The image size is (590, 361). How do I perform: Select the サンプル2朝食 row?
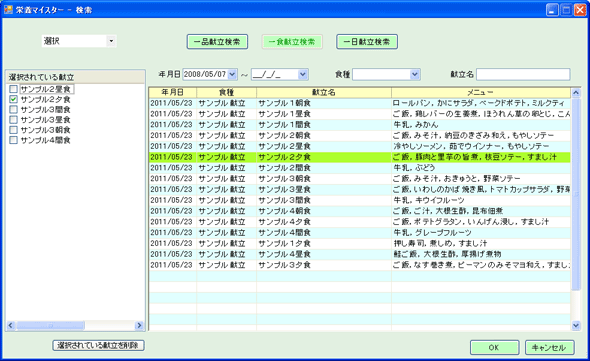coord(360,136)
